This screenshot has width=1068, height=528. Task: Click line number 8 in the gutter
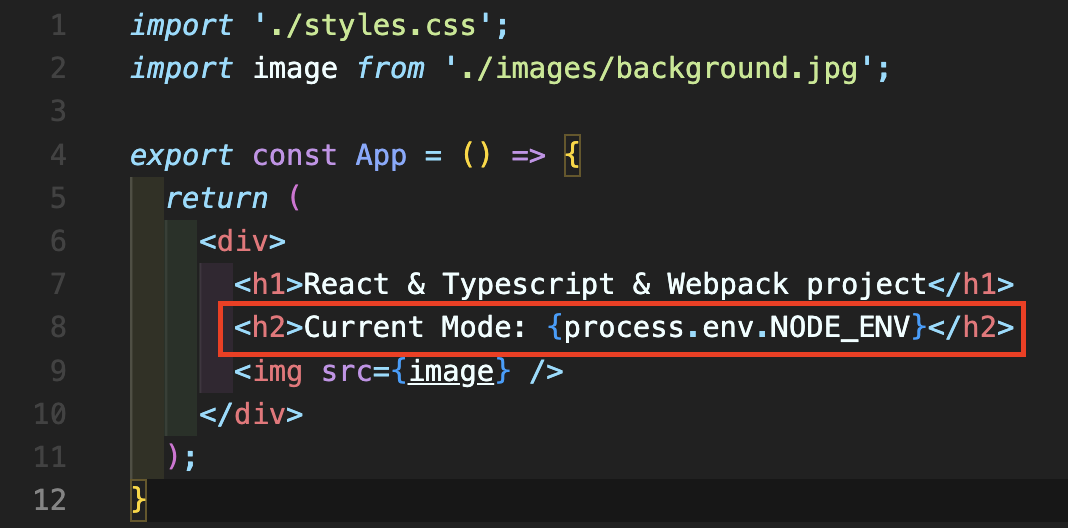(x=57, y=328)
